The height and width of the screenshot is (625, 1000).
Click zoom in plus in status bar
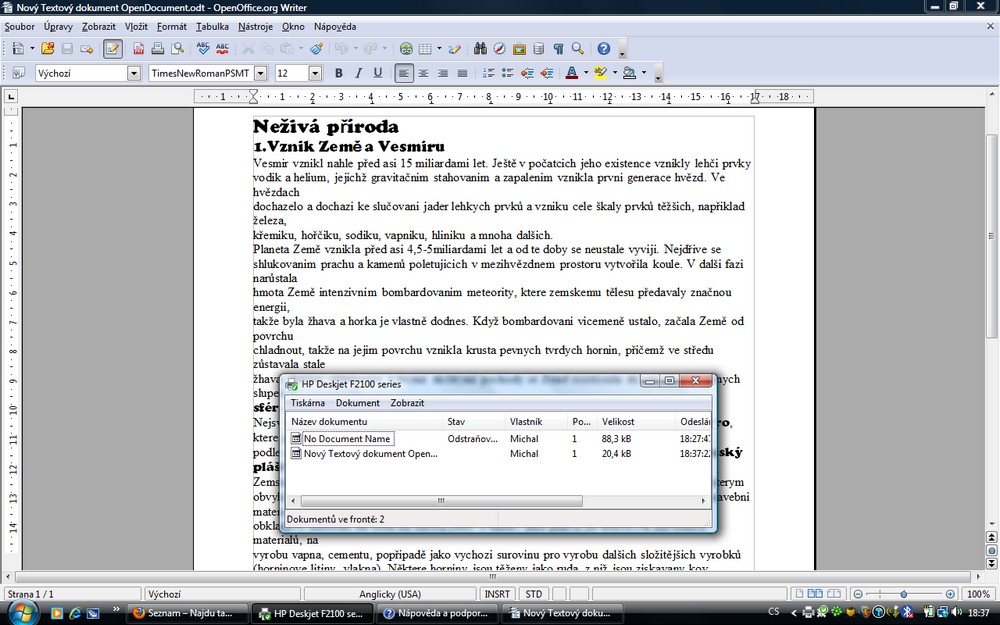(950, 594)
